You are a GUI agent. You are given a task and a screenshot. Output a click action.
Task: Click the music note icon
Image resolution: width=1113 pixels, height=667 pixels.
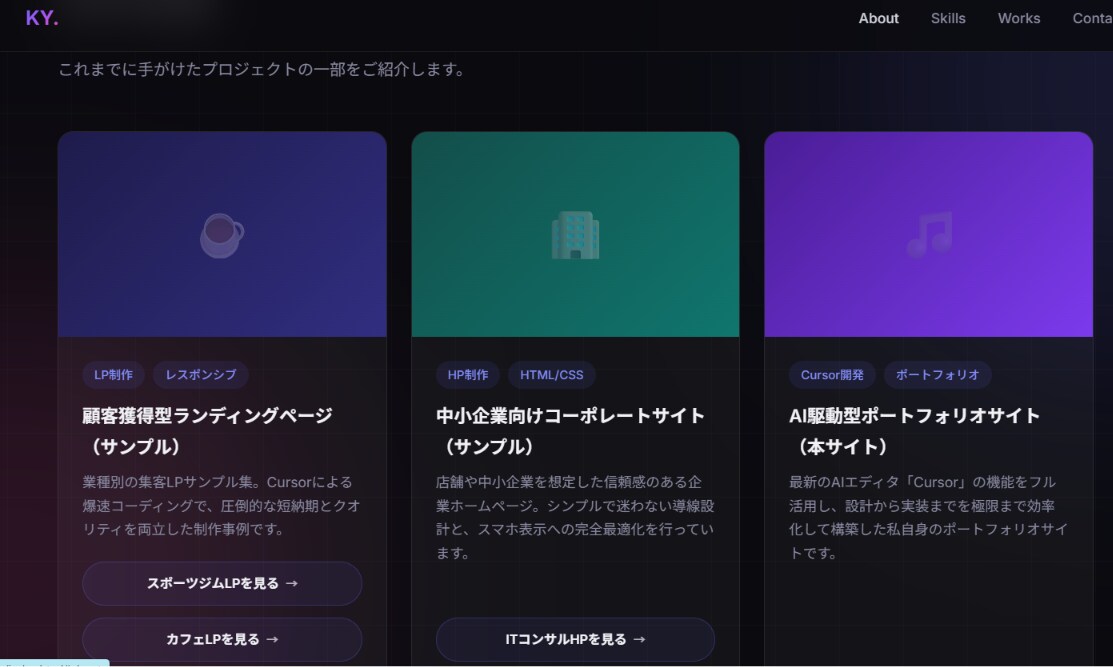click(x=929, y=233)
